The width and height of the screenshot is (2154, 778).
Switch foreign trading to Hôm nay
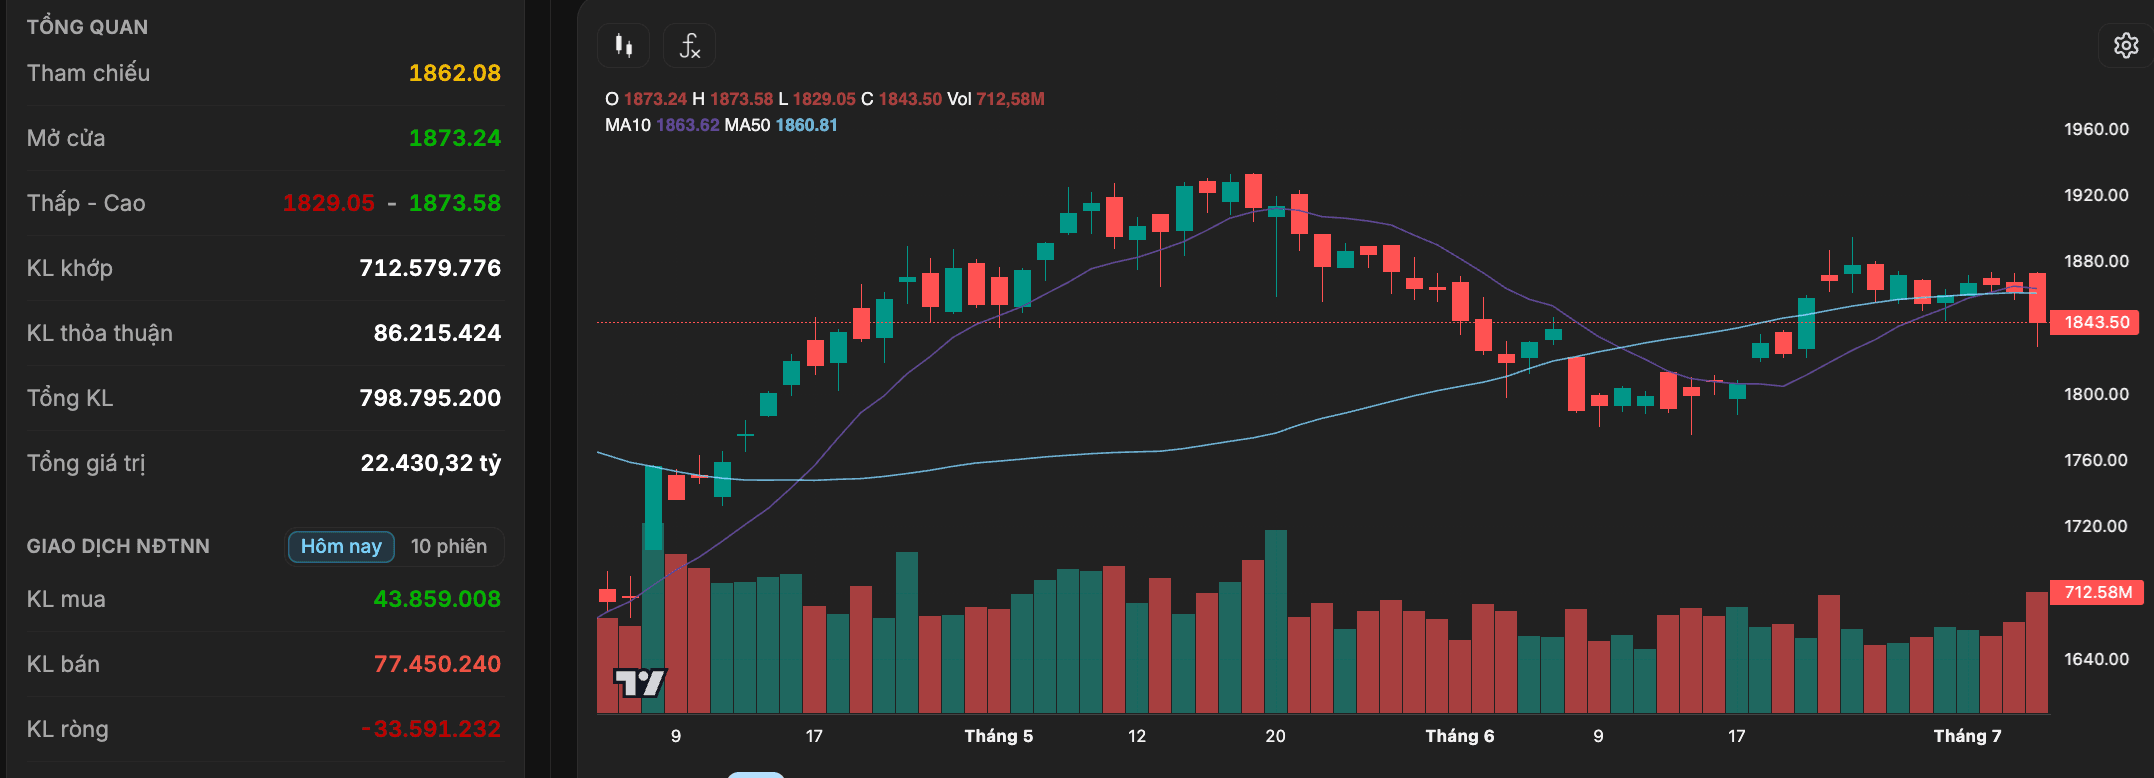pos(341,546)
